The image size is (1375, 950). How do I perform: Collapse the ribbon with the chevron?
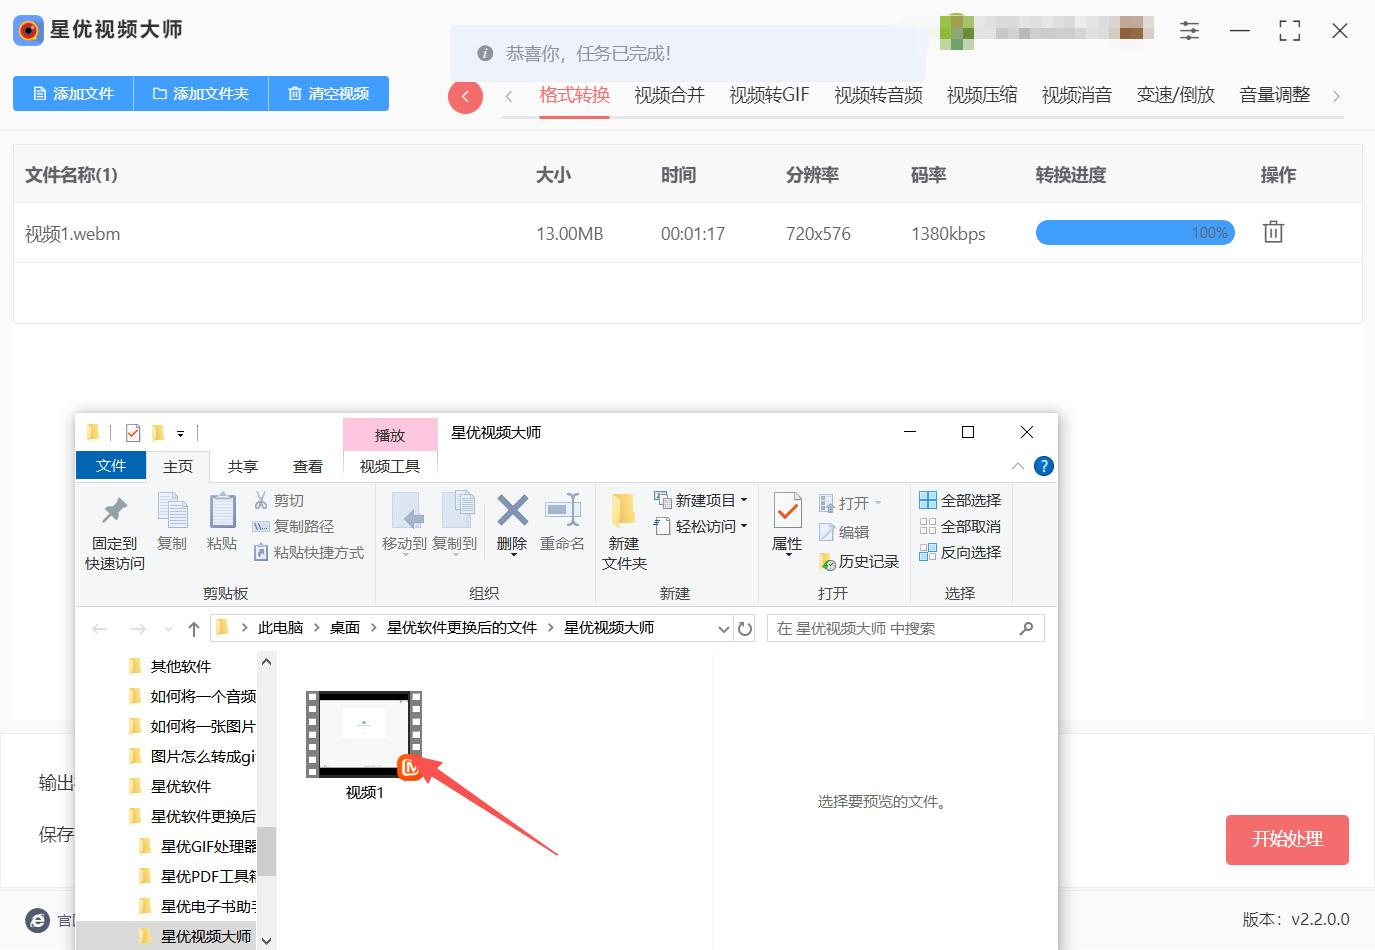click(x=1017, y=466)
